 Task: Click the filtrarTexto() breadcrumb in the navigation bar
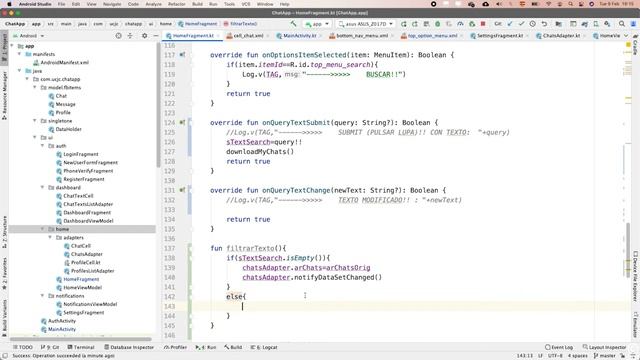click(x=240, y=24)
